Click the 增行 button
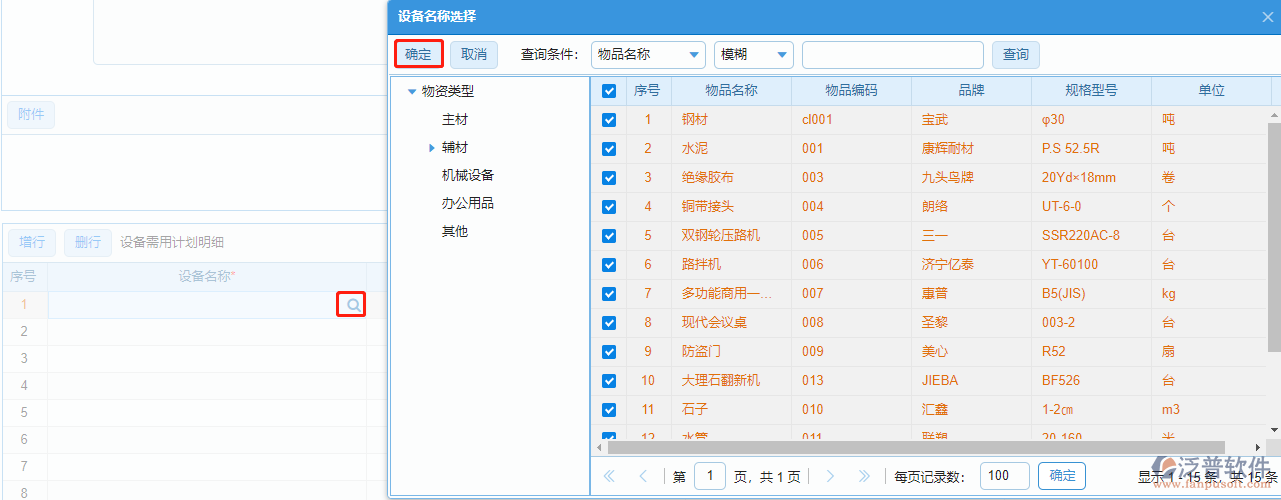The width and height of the screenshot is (1281, 500). point(32,242)
